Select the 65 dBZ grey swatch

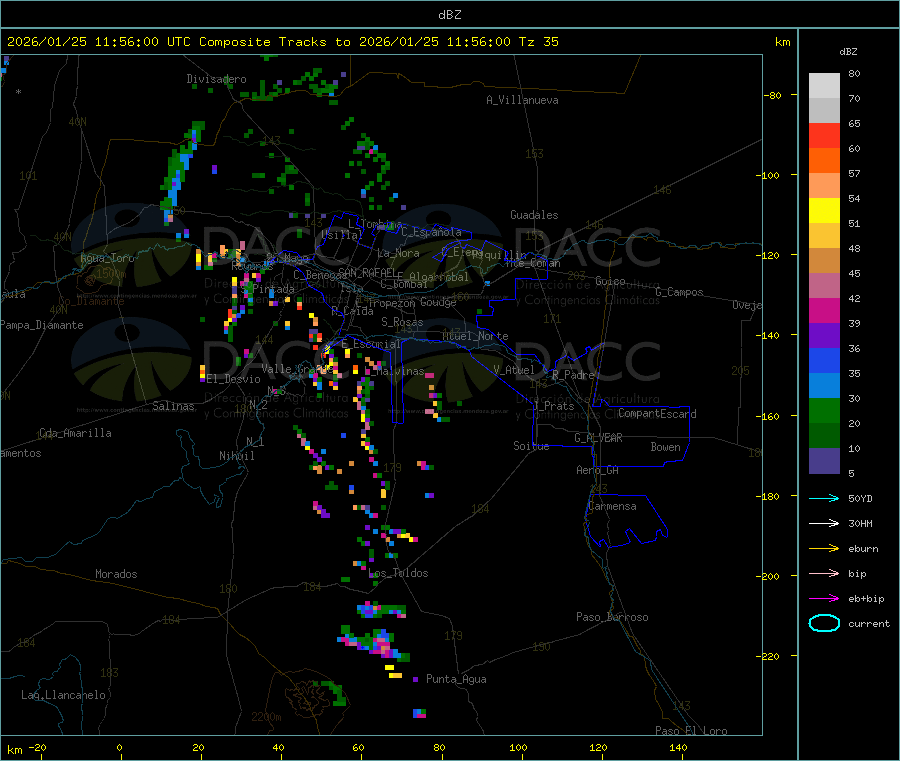tap(824, 111)
